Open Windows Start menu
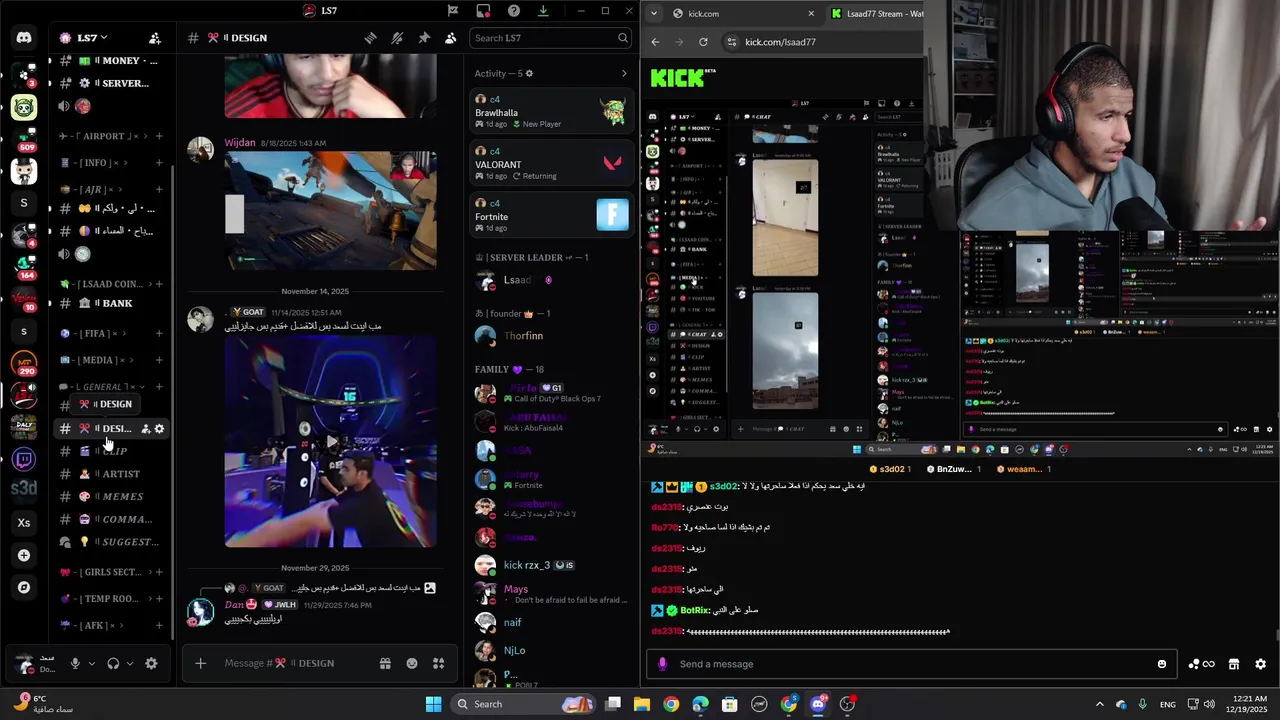Screen dimensions: 1280x720 433,704
